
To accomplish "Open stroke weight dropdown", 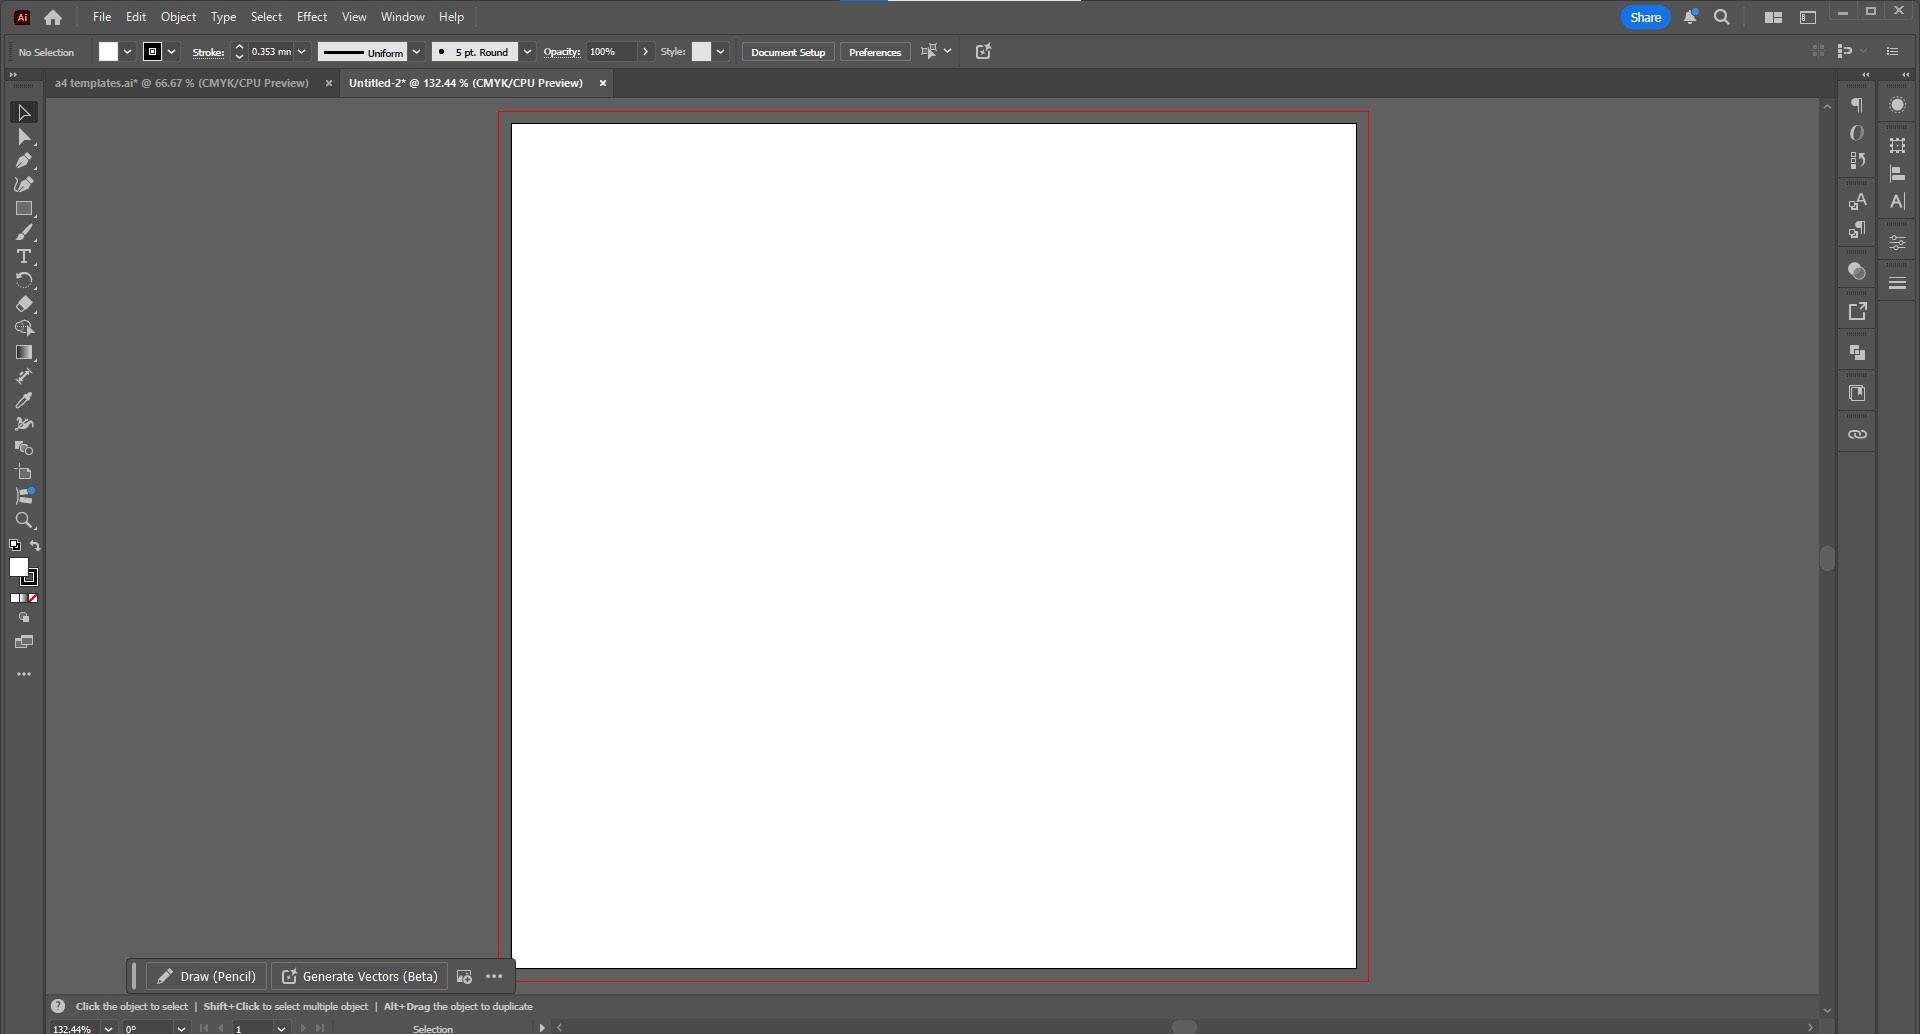I will pyautogui.click(x=301, y=52).
